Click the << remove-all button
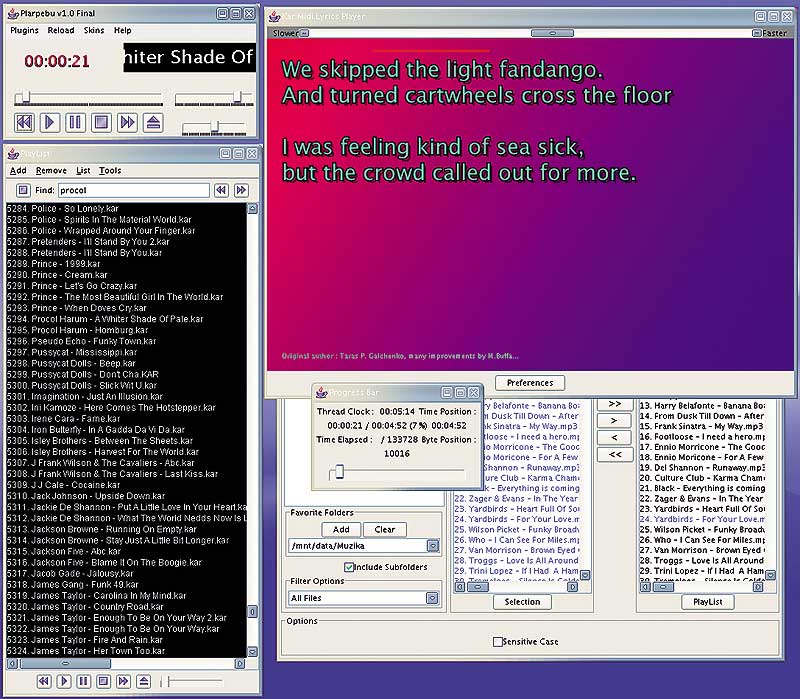The height and width of the screenshot is (699, 800). click(x=615, y=454)
